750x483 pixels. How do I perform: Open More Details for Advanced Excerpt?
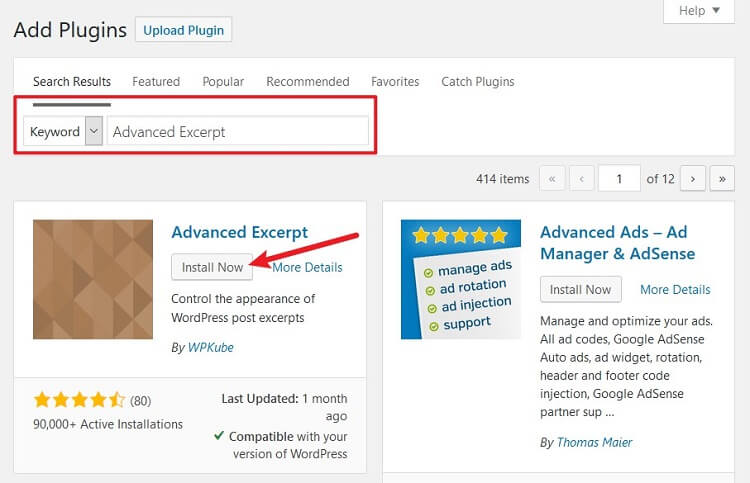click(307, 267)
